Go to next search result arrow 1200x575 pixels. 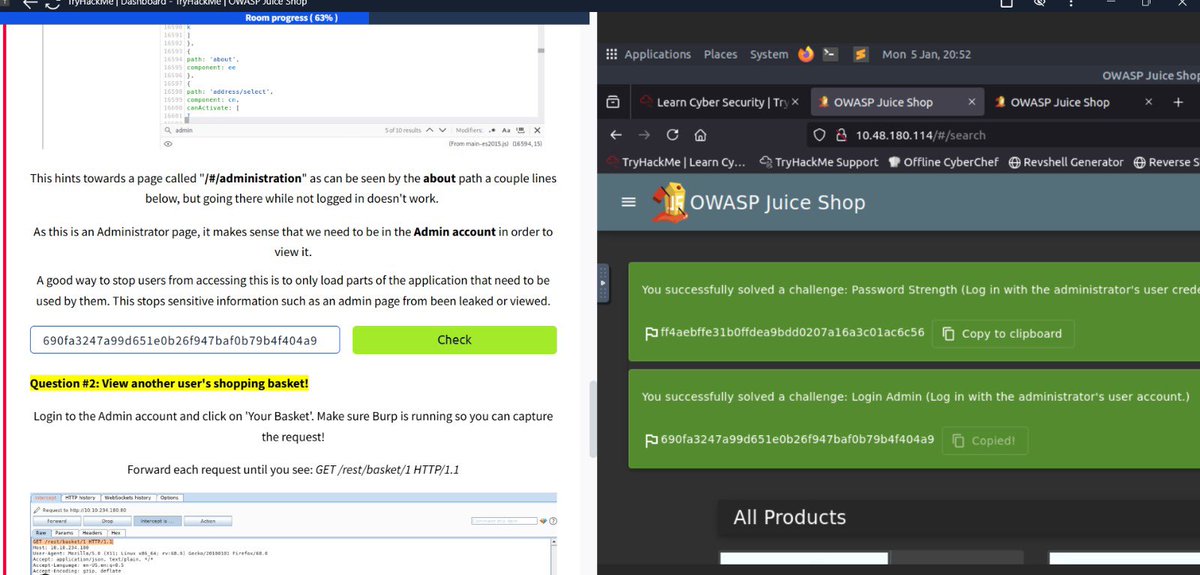[x=443, y=130]
